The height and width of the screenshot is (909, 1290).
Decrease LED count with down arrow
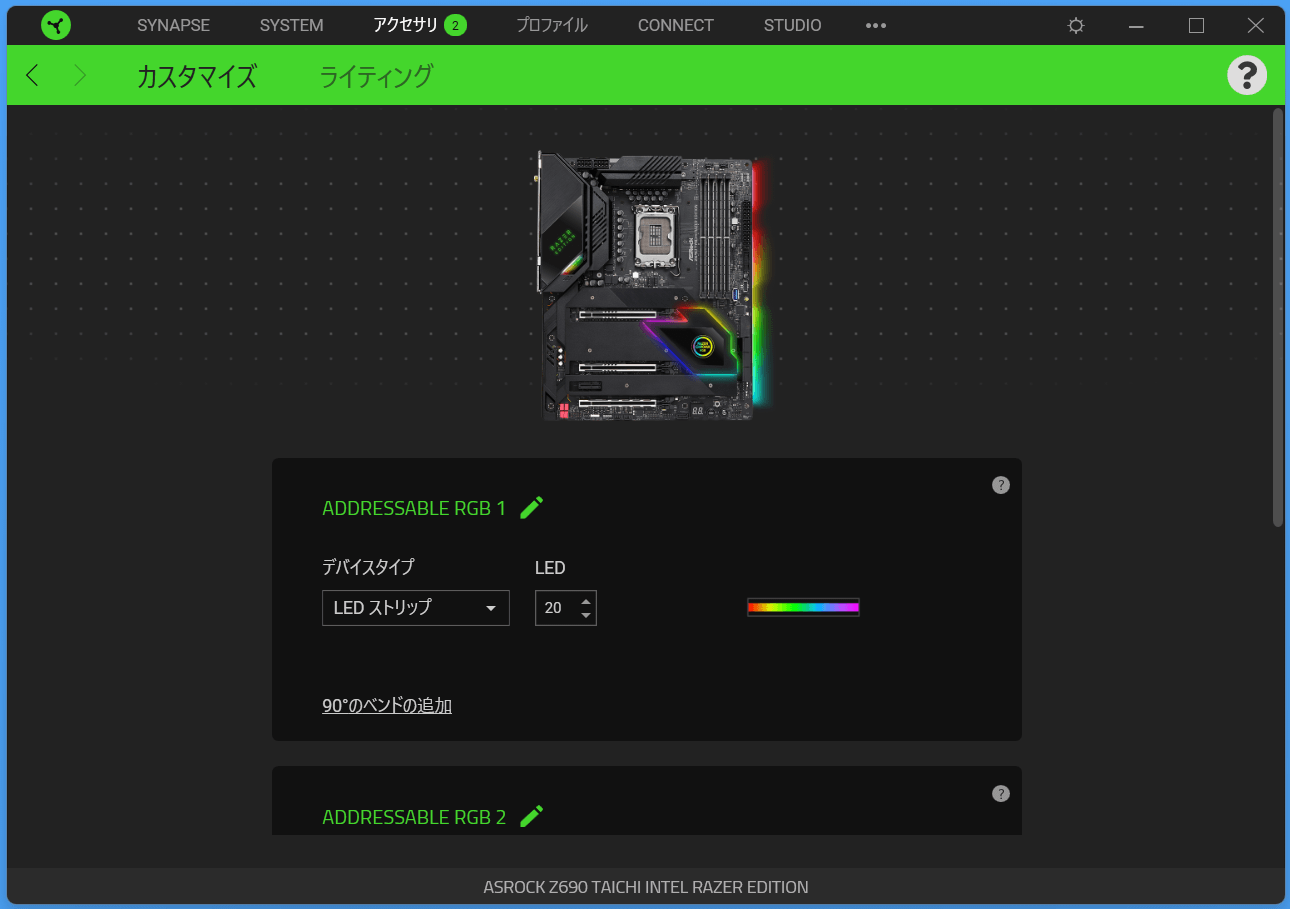[586, 616]
